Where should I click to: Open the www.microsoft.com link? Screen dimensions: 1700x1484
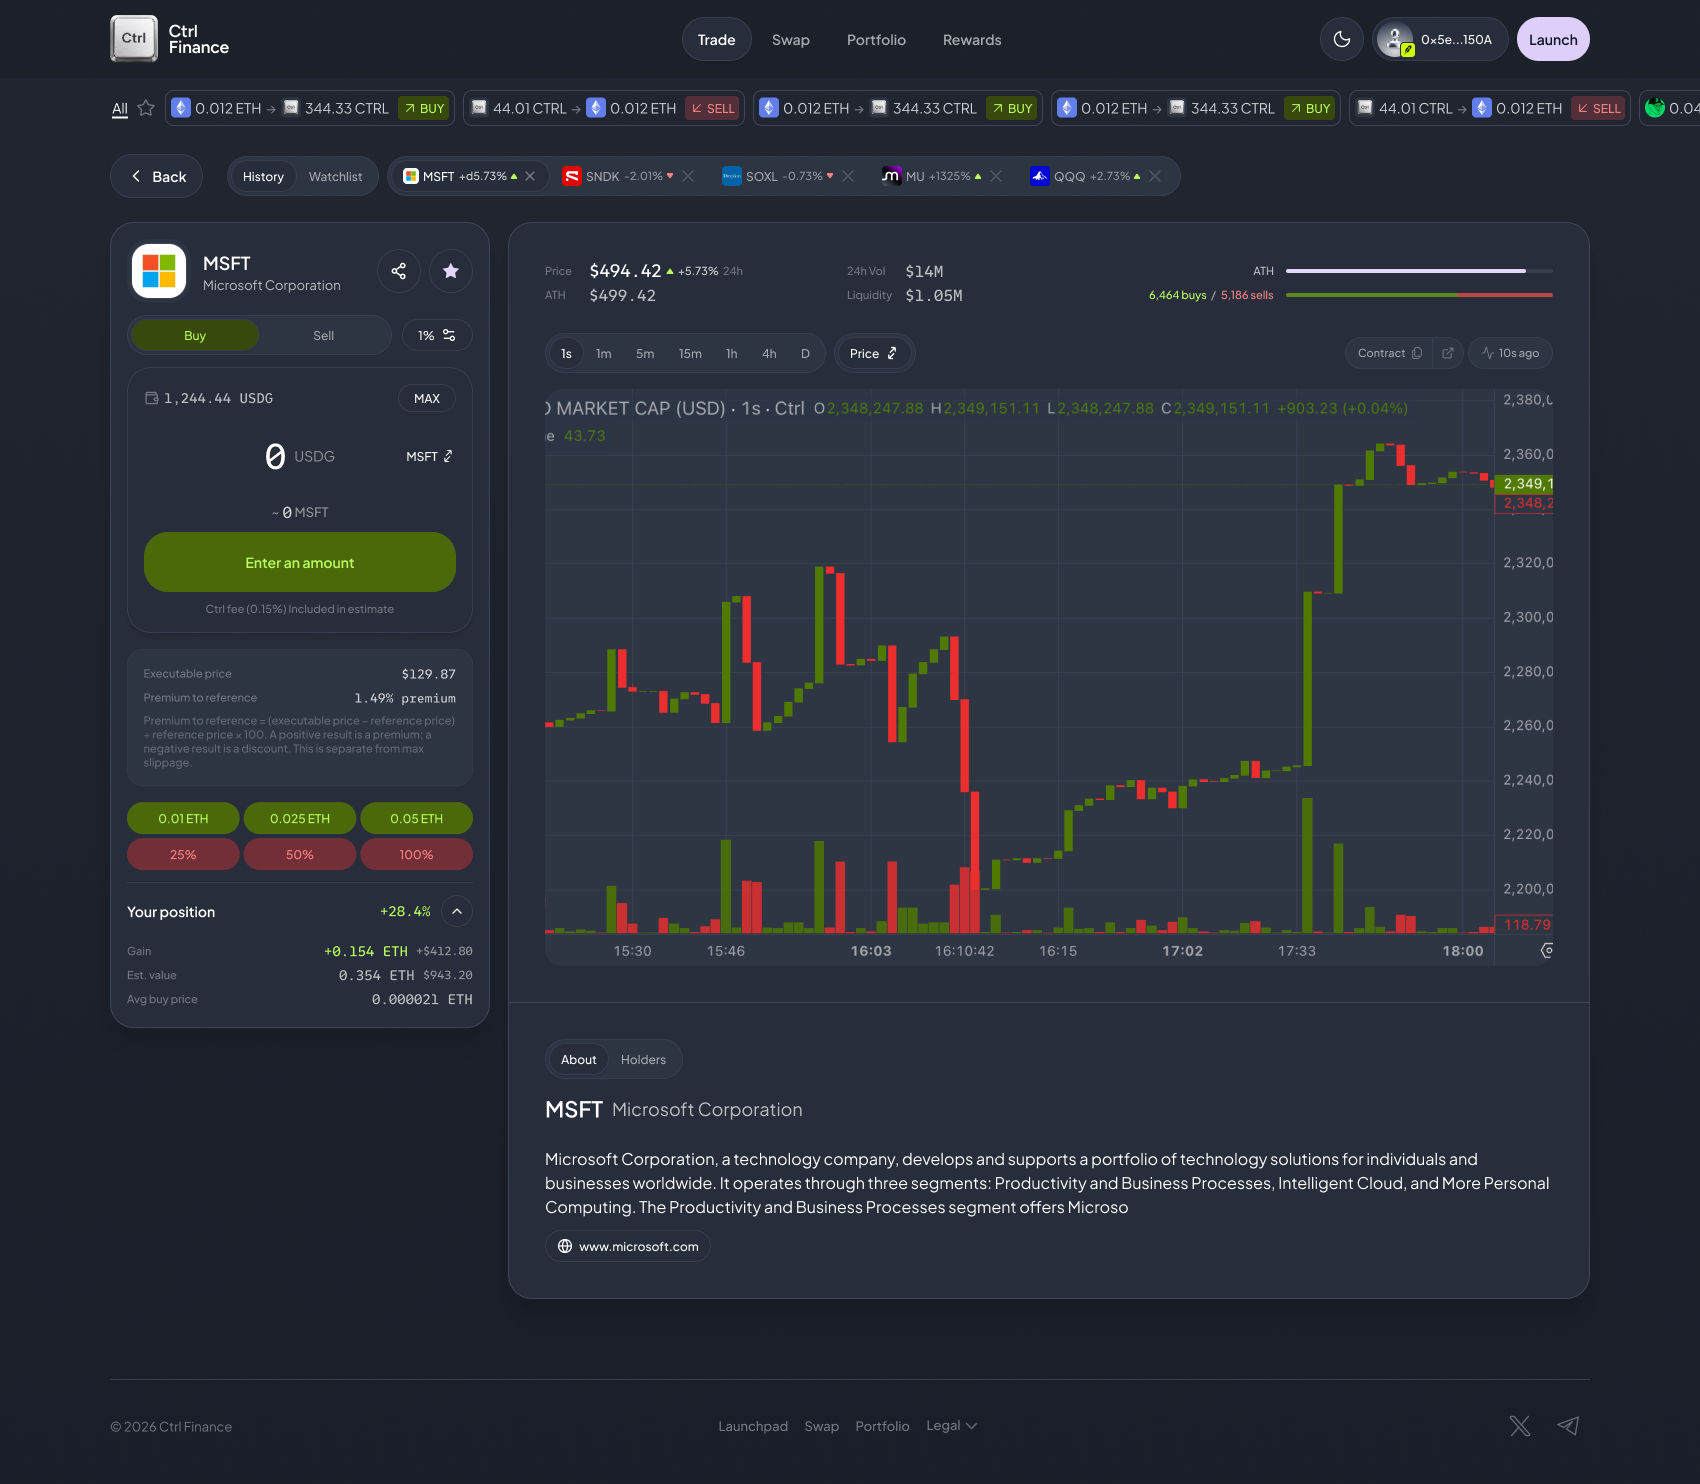pyautogui.click(x=628, y=1246)
